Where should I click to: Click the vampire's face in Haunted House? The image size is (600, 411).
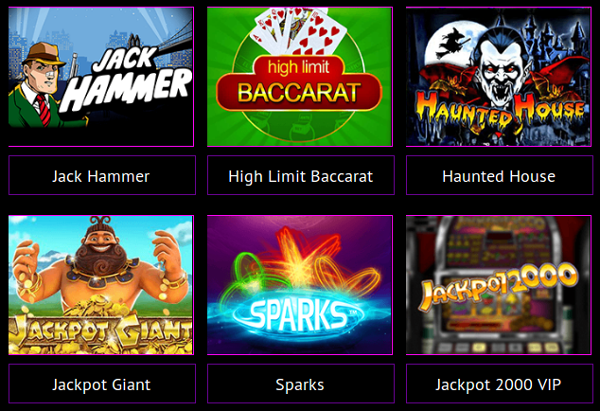501,69
